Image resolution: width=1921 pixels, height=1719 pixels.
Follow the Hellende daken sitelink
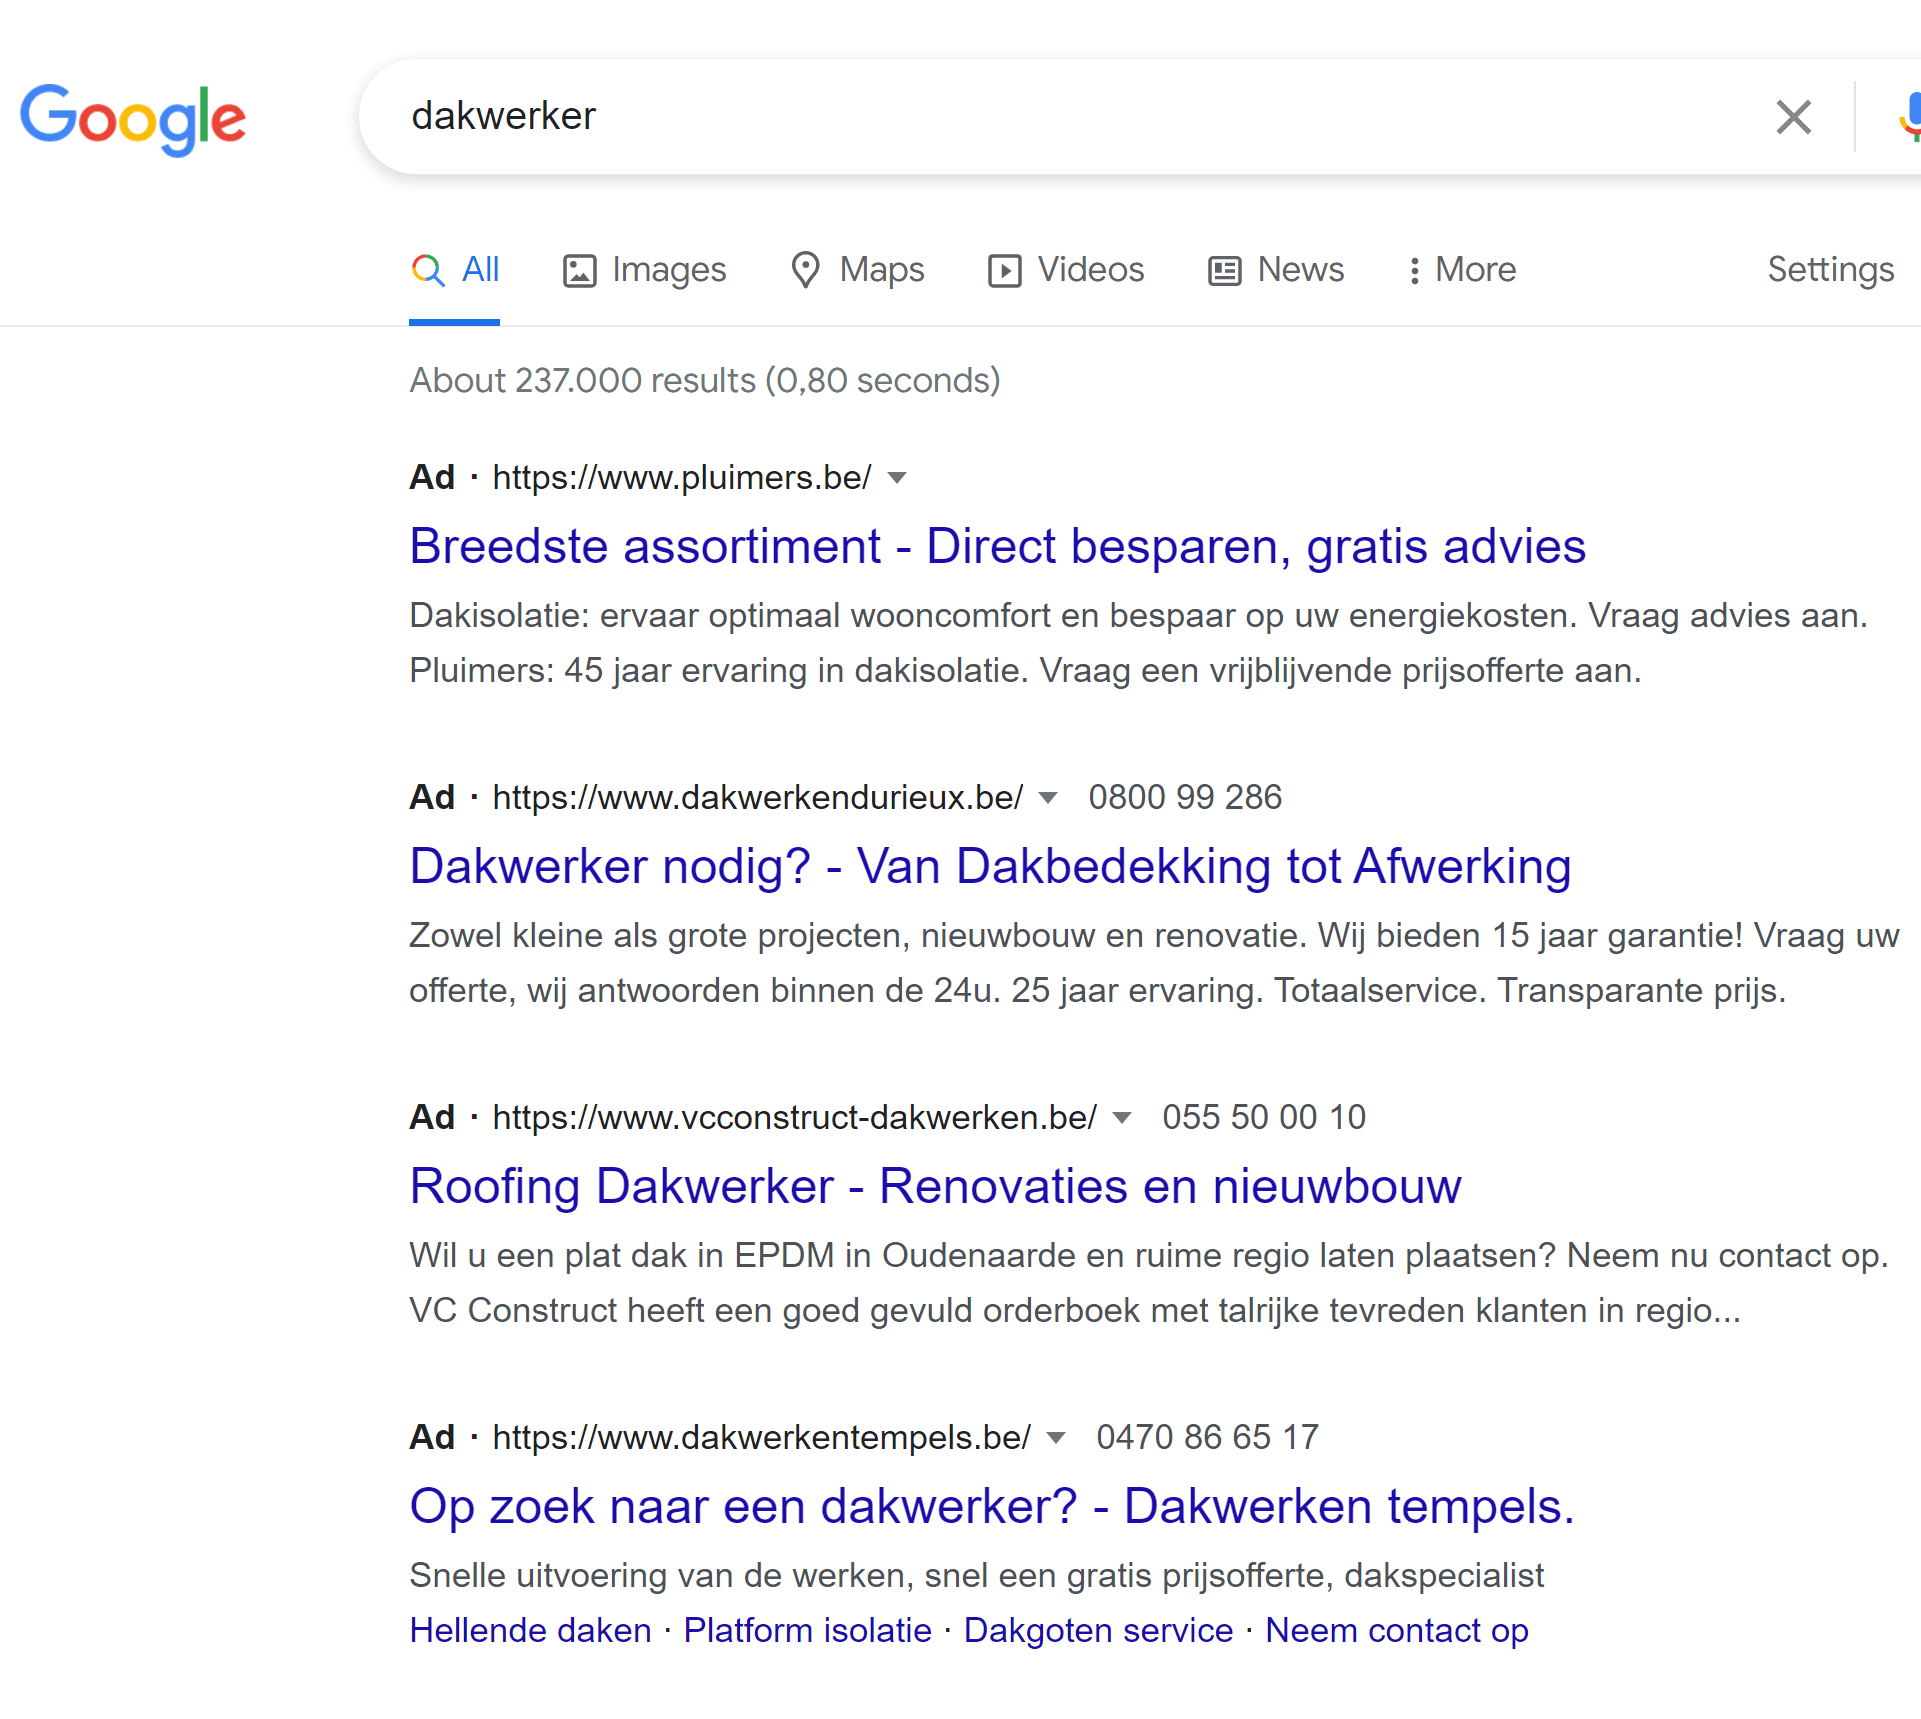[x=531, y=1631]
